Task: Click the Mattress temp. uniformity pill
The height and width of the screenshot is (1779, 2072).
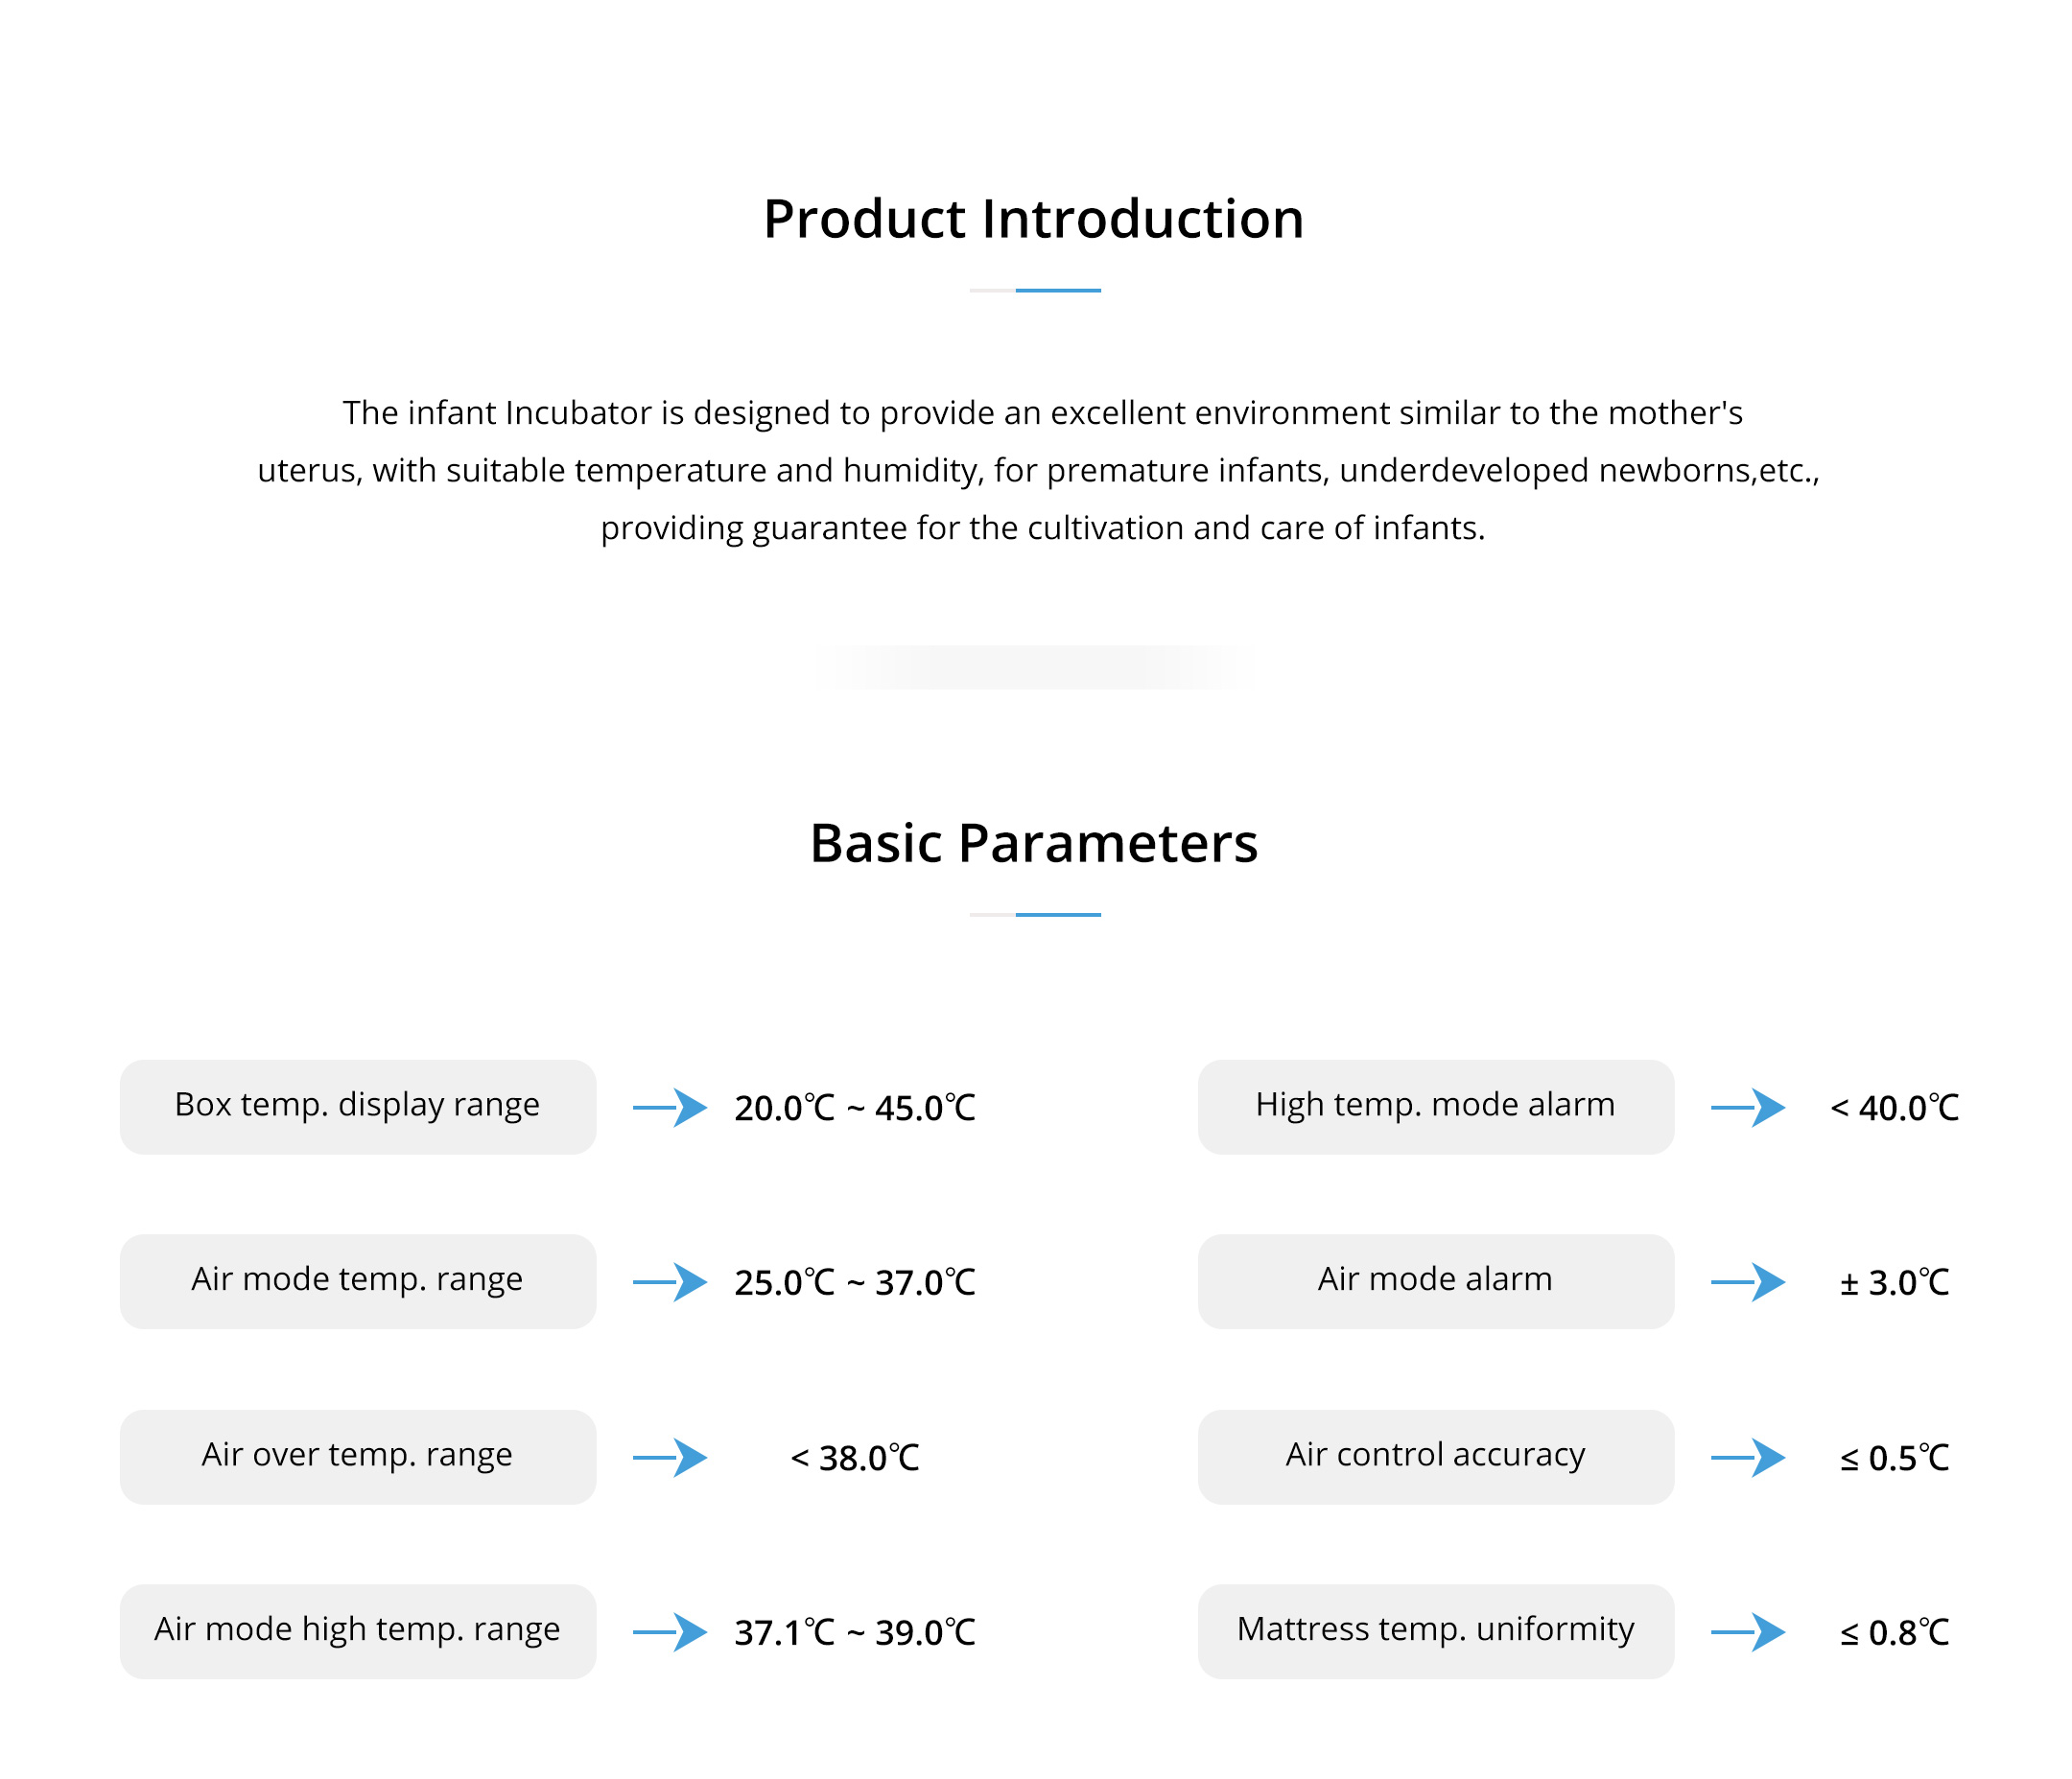Action: point(1436,1631)
